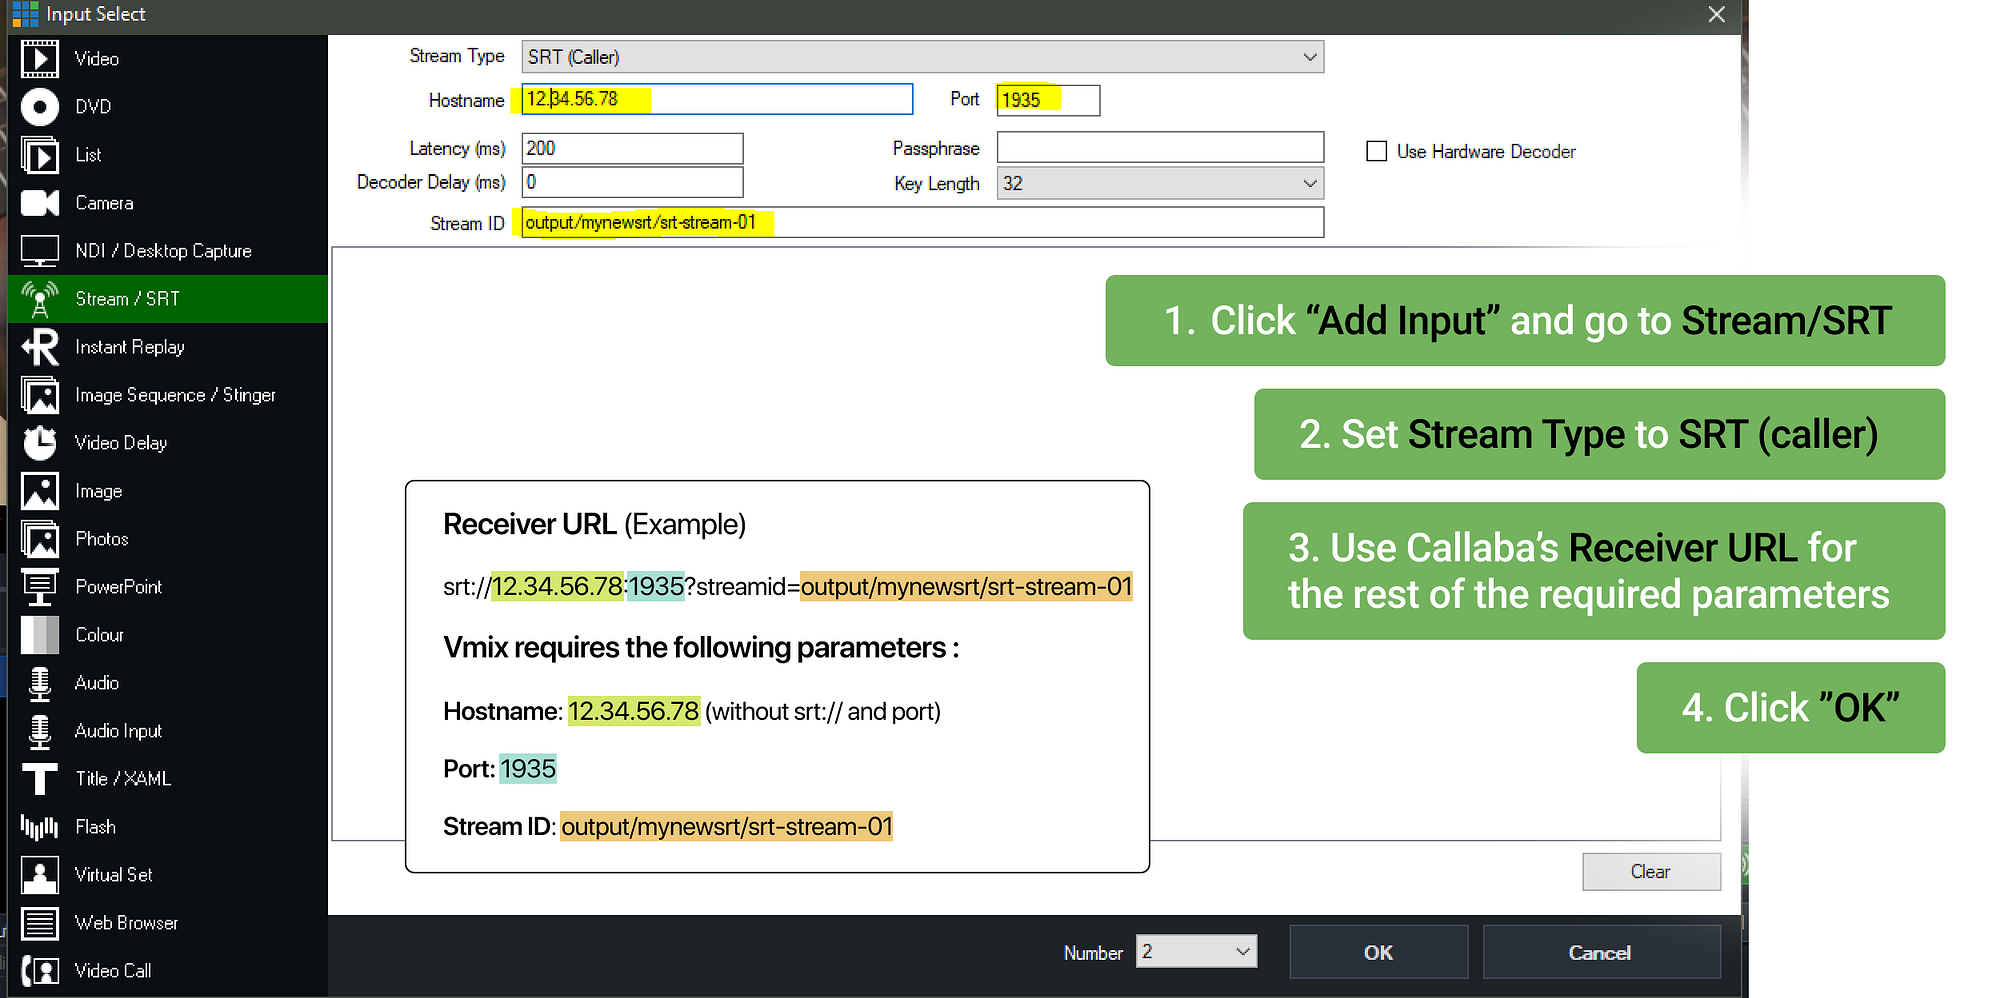Choose the Colour swatch icon

[40, 634]
